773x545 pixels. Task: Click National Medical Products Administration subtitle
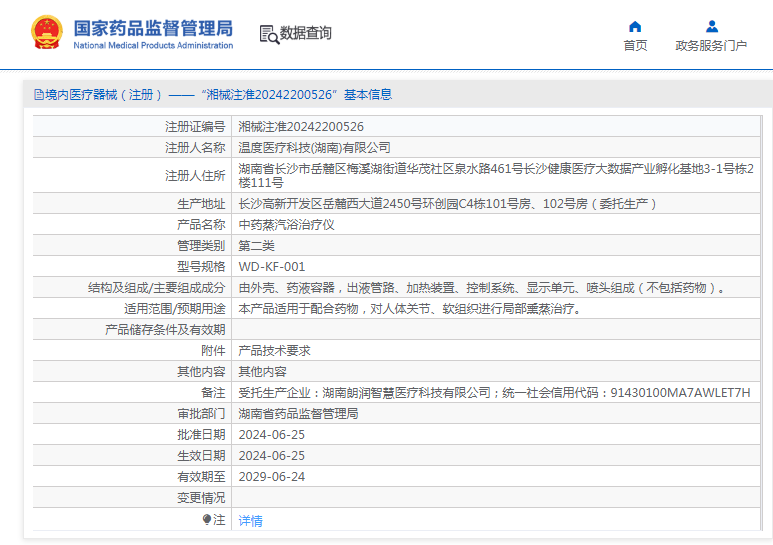153,45
